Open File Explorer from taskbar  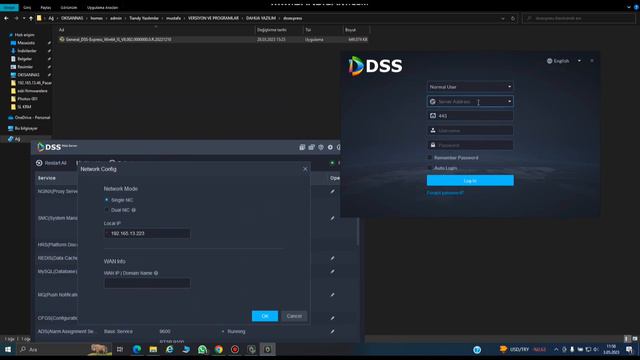[153, 349]
